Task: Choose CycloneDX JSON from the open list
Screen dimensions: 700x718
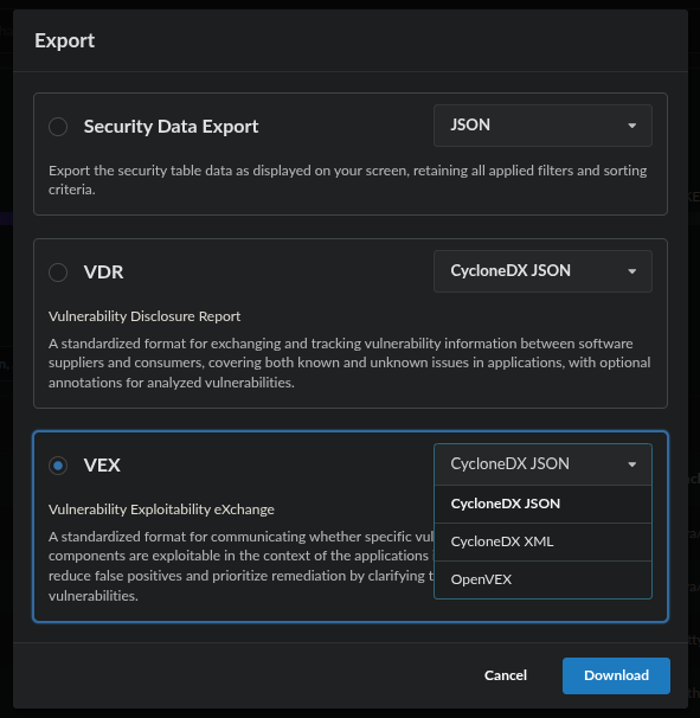Action: pos(505,504)
